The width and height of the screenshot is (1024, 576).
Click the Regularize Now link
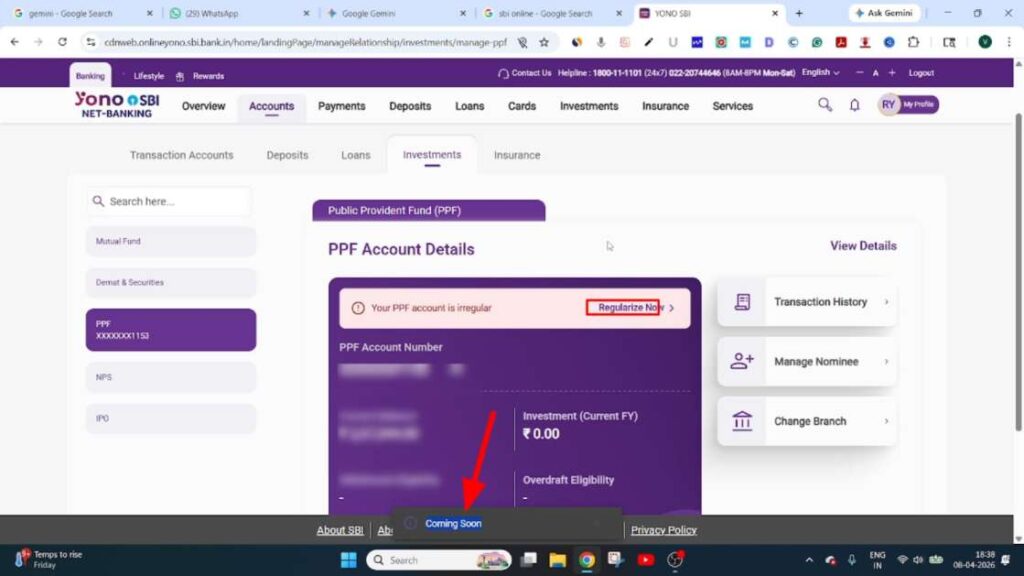pos(626,308)
